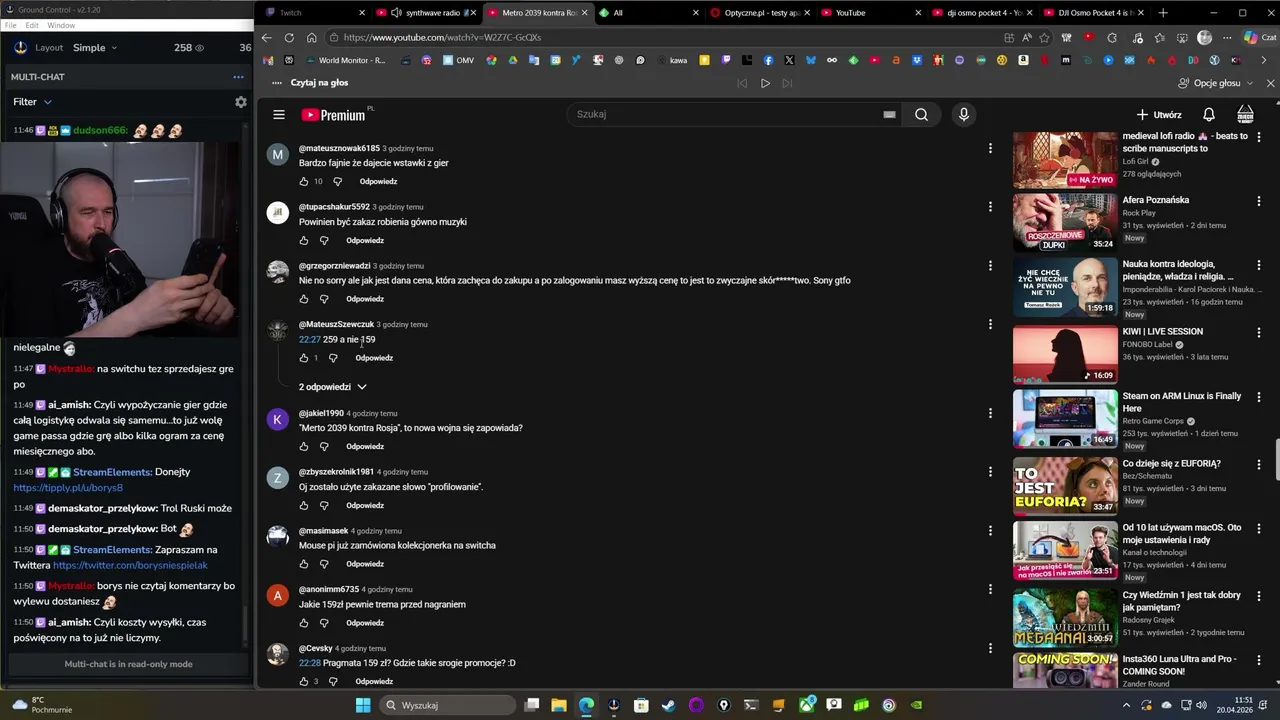This screenshot has height=720, width=1280.
Task: Switch to synthwave radio tab
Action: click(425, 13)
